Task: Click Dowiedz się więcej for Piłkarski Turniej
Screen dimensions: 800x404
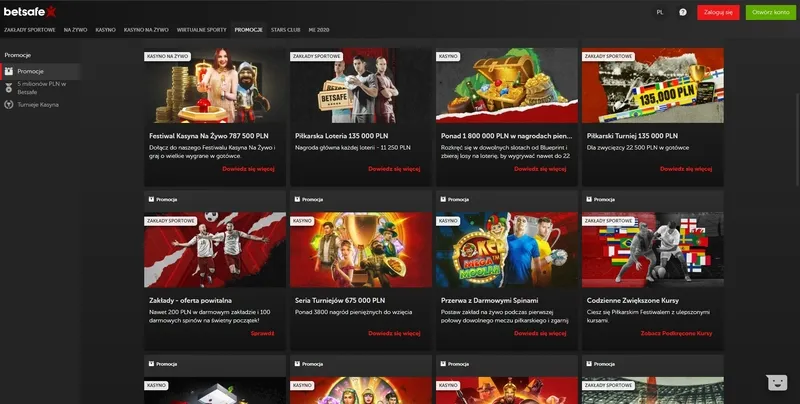Action: click(686, 169)
